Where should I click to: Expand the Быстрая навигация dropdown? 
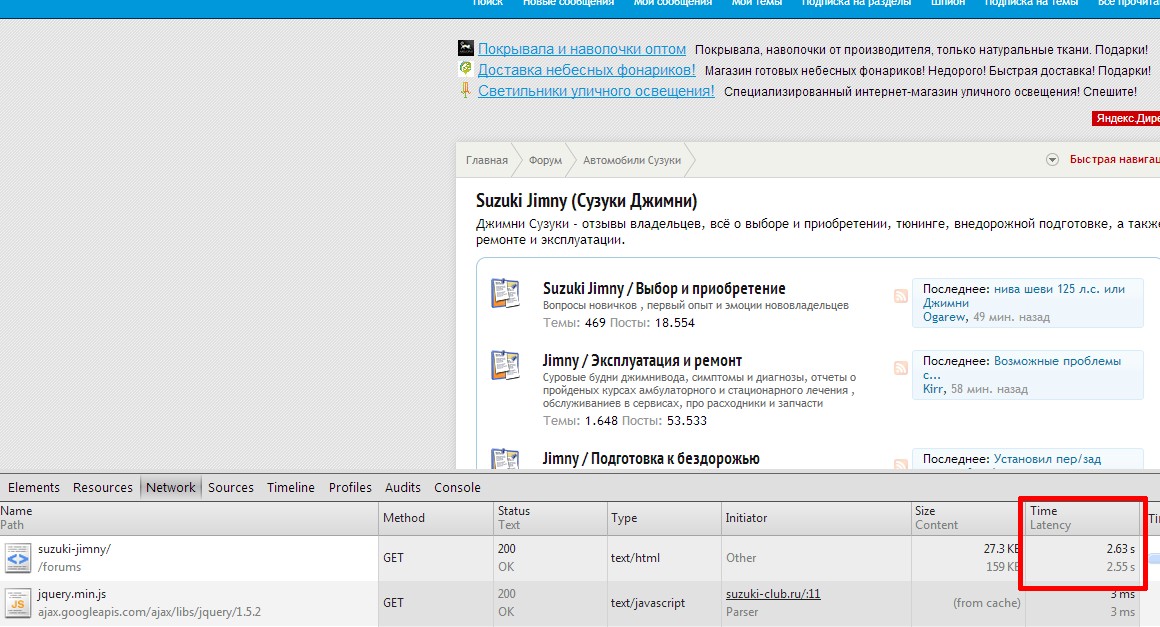[1052, 160]
